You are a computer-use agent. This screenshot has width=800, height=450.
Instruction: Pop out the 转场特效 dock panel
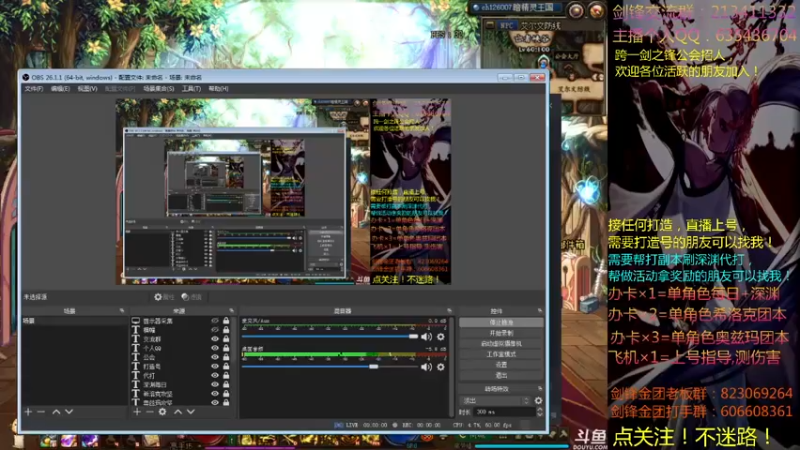click(x=540, y=389)
